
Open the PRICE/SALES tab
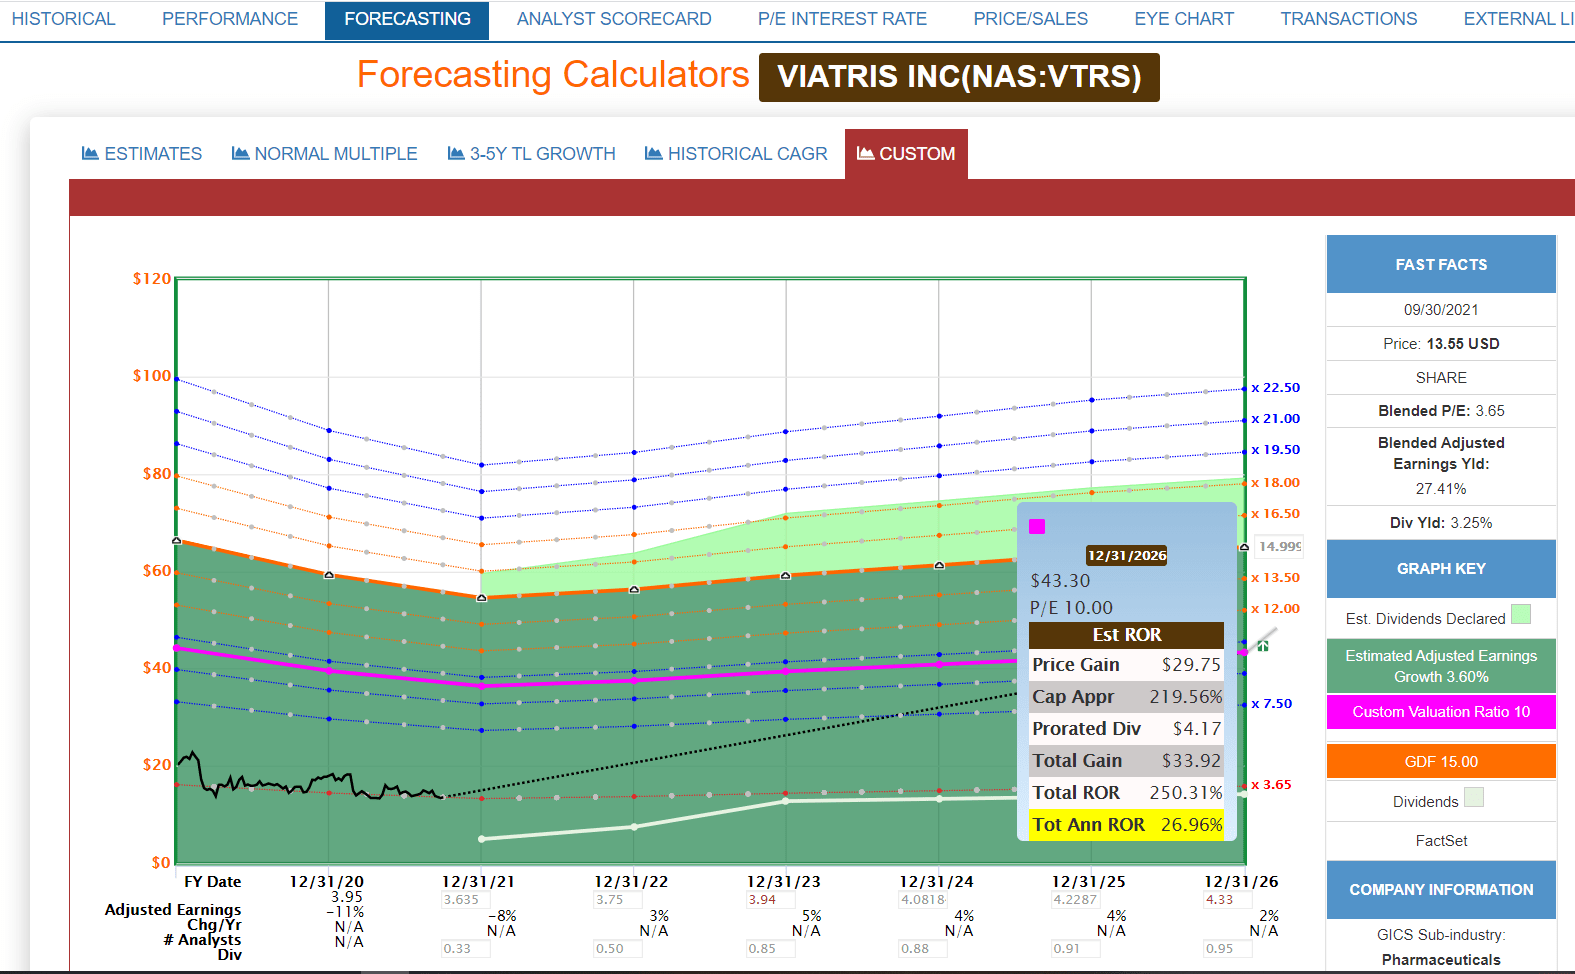coord(1031,19)
